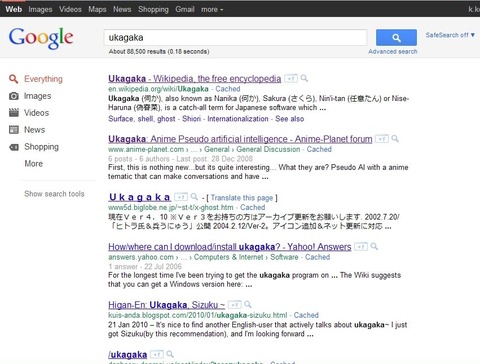The width and height of the screenshot is (480, 364).
Task: Open Gmail in the top navigation bar
Action: (185, 9)
